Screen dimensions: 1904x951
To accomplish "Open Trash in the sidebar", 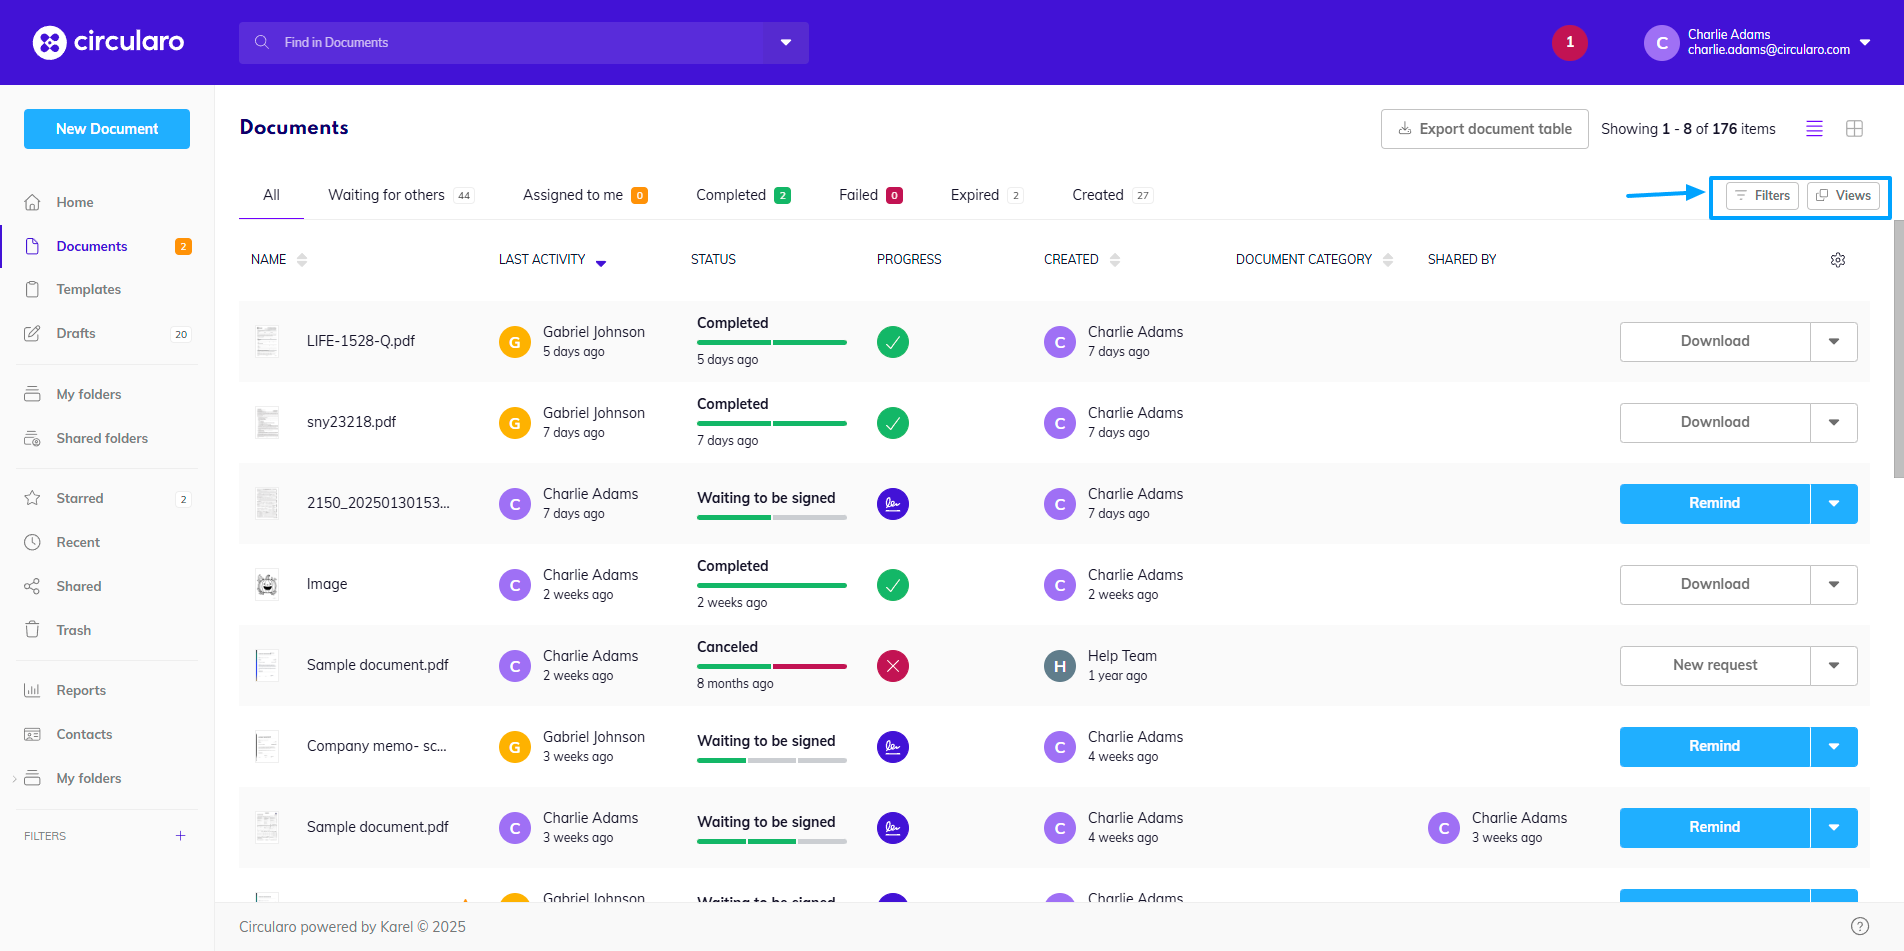I will coord(73,630).
